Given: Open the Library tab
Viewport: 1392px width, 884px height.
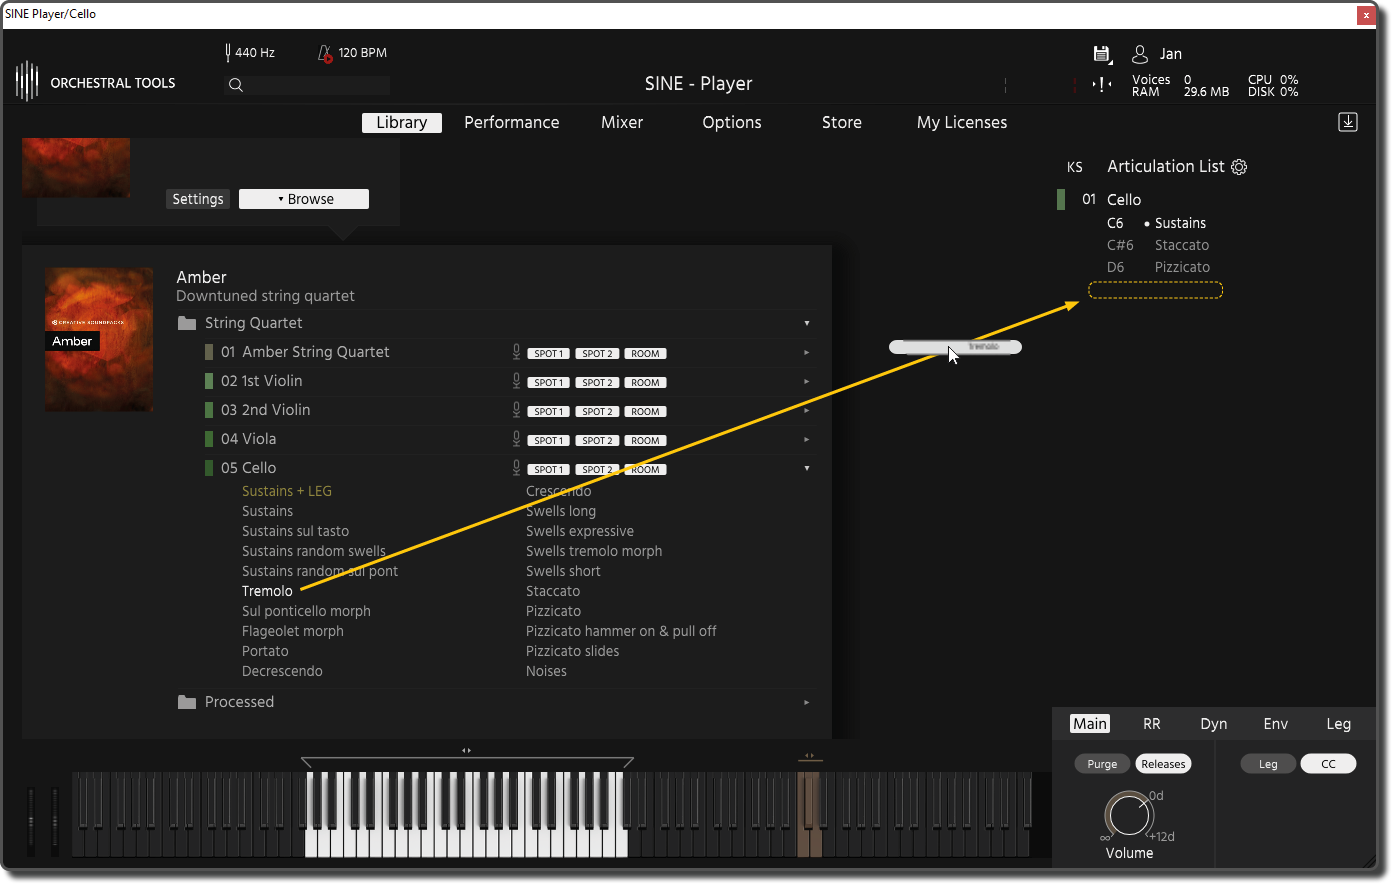Looking at the screenshot, I should pos(402,122).
